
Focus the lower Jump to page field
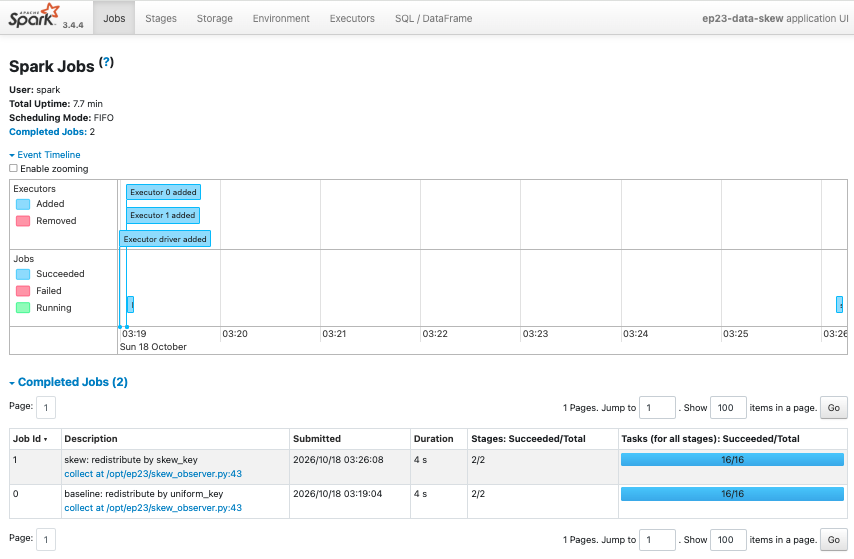[x=657, y=539]
